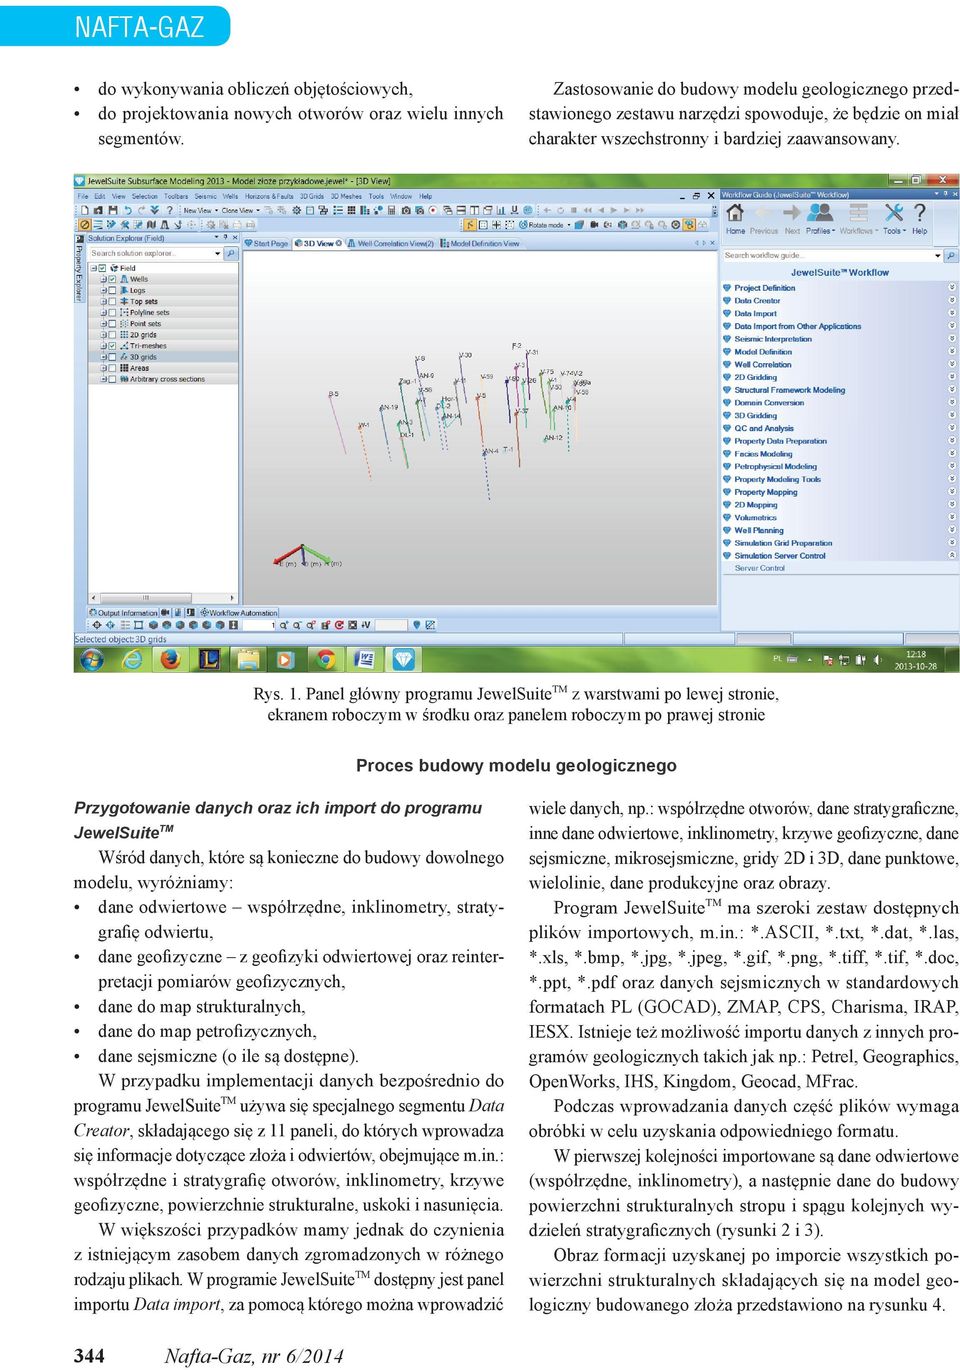
Task: Expand the Areas tree node
Action: (103, 368)
